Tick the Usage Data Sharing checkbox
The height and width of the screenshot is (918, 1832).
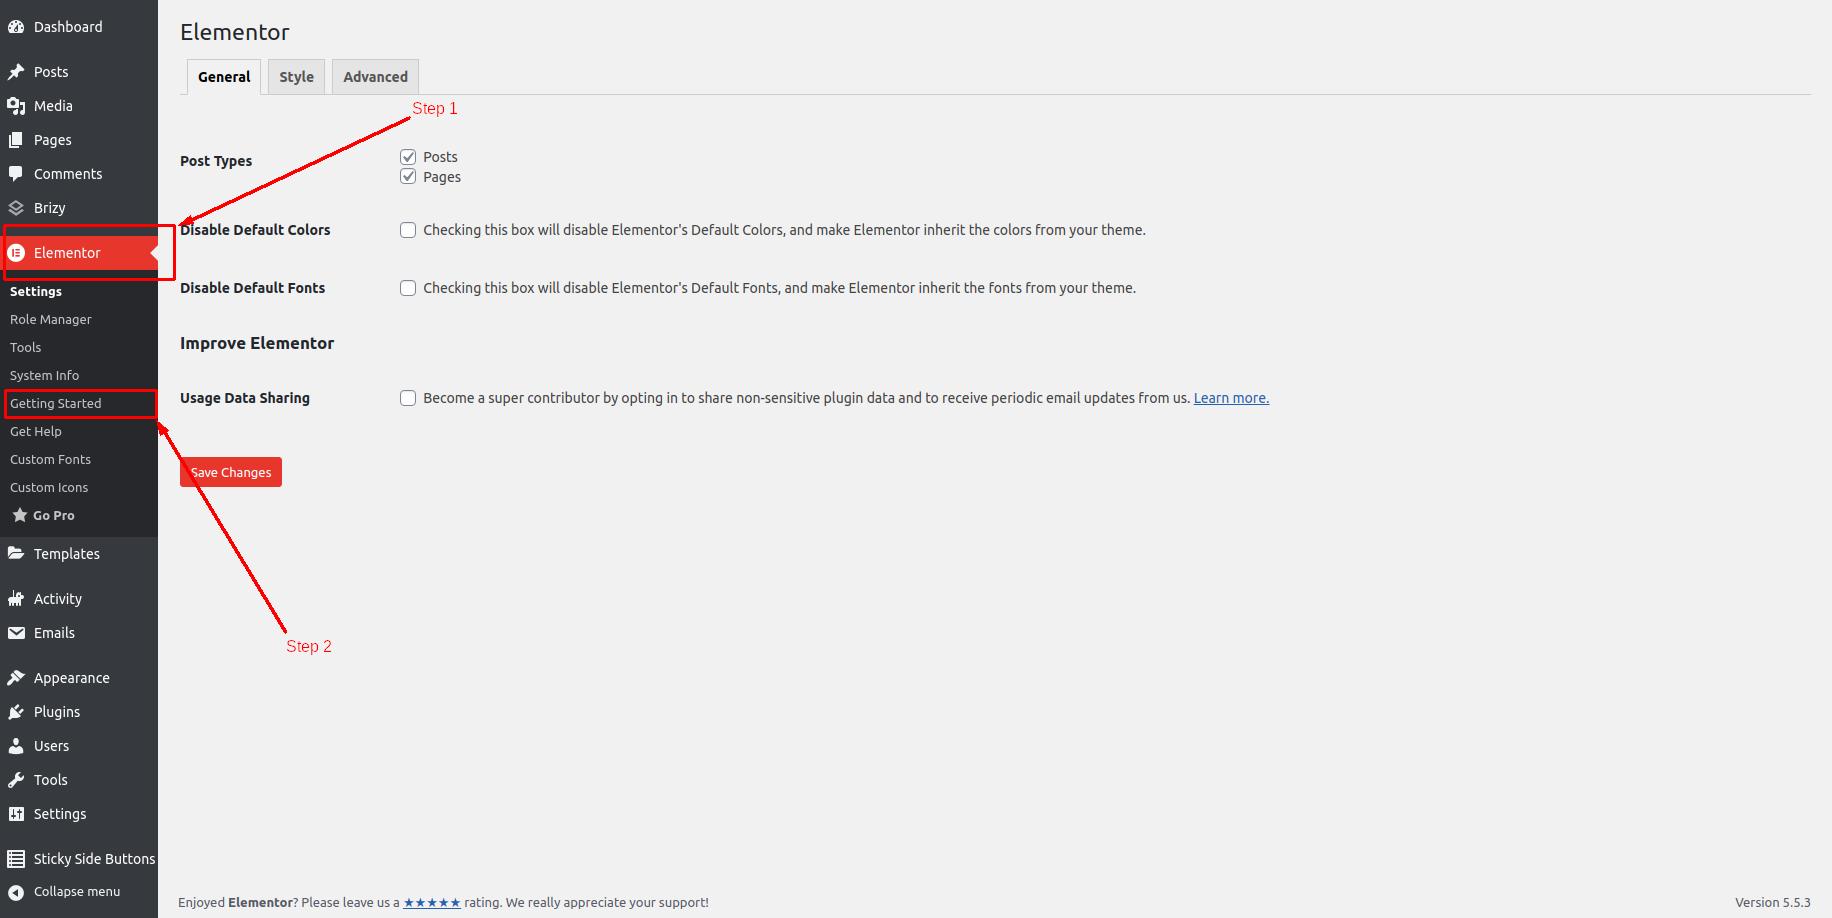pos(408,398)
